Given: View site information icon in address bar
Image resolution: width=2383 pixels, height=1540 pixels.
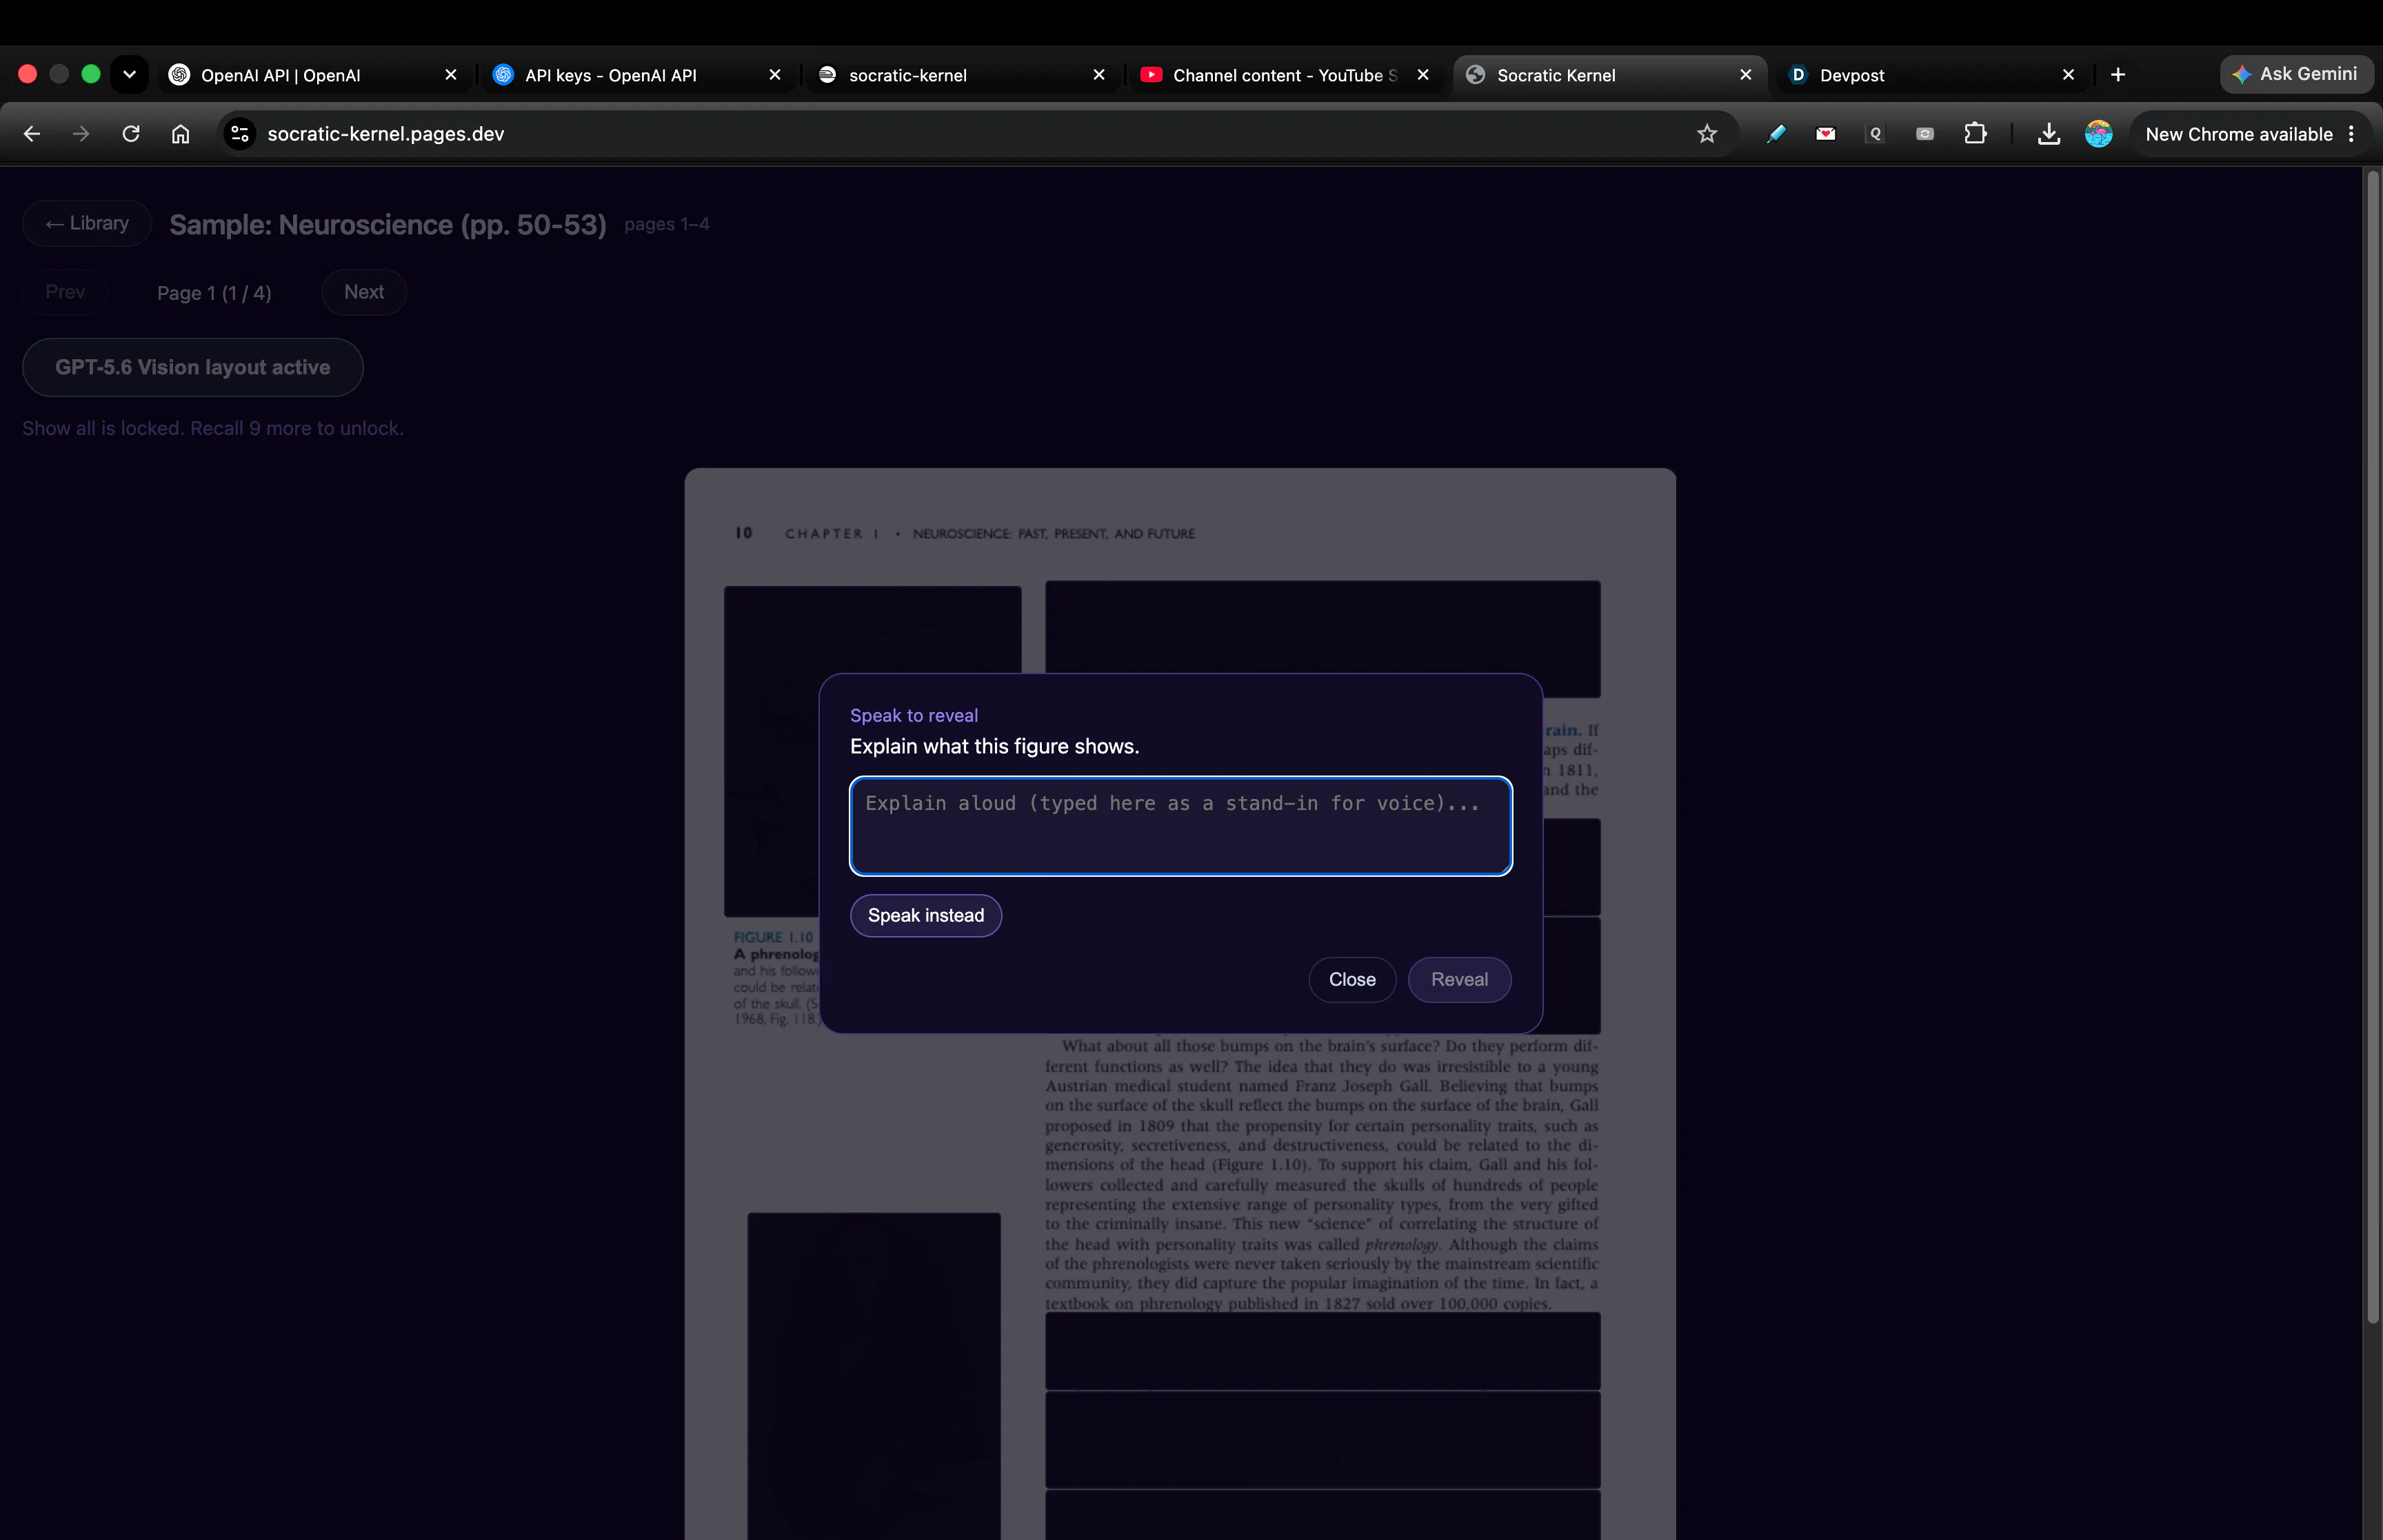Looking at the screenshot, I should 240,134.
